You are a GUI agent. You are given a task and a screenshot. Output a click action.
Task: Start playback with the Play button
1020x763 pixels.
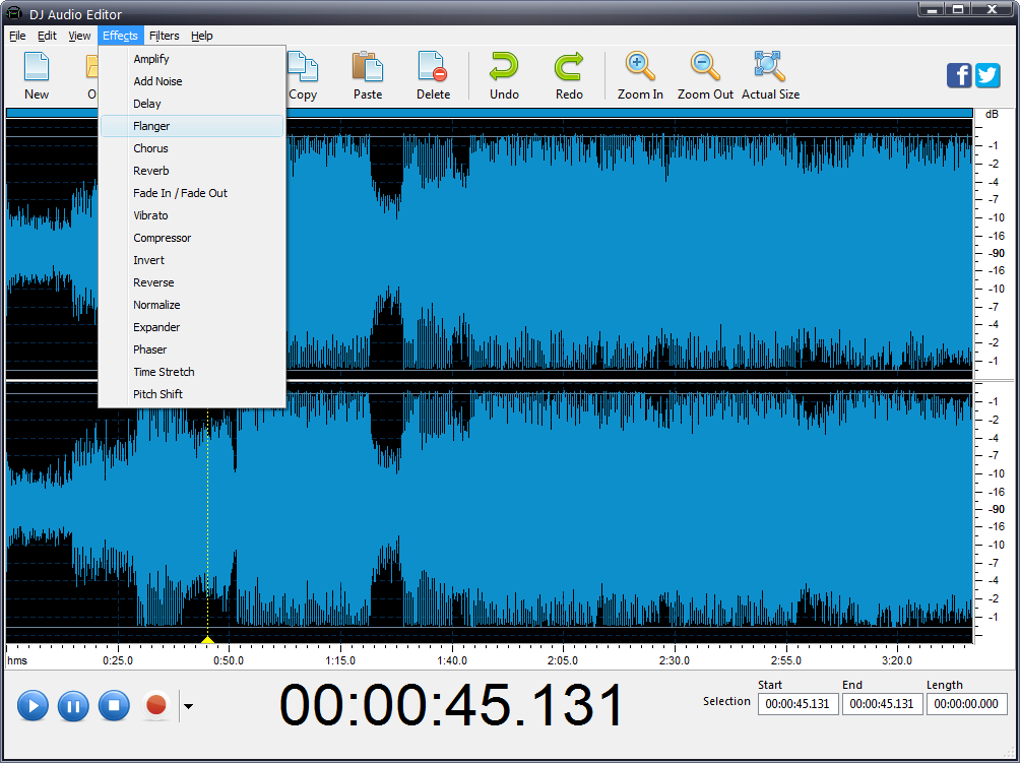coord(32,706)
